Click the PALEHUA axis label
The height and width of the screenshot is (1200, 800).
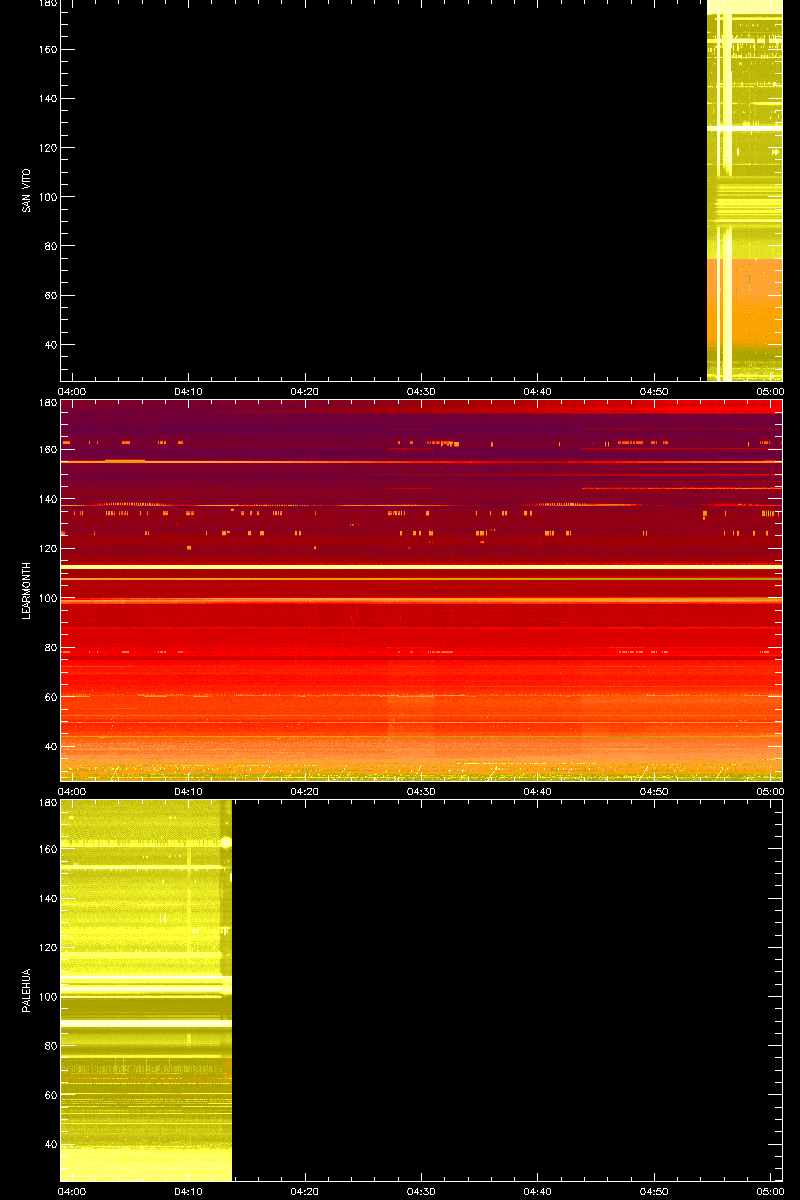(x=27, y=990)
